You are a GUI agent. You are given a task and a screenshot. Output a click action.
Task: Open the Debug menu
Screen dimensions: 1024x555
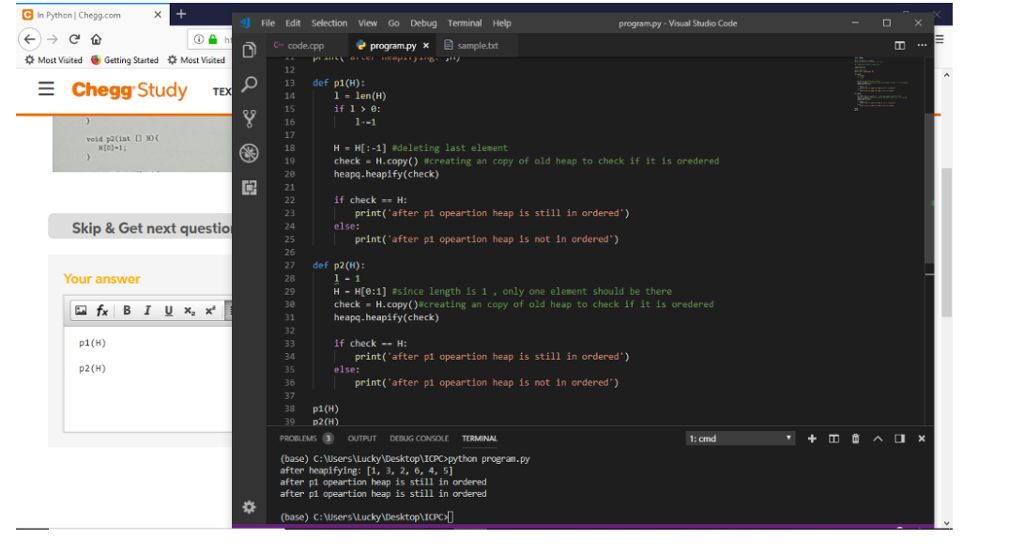pos(423,23)
